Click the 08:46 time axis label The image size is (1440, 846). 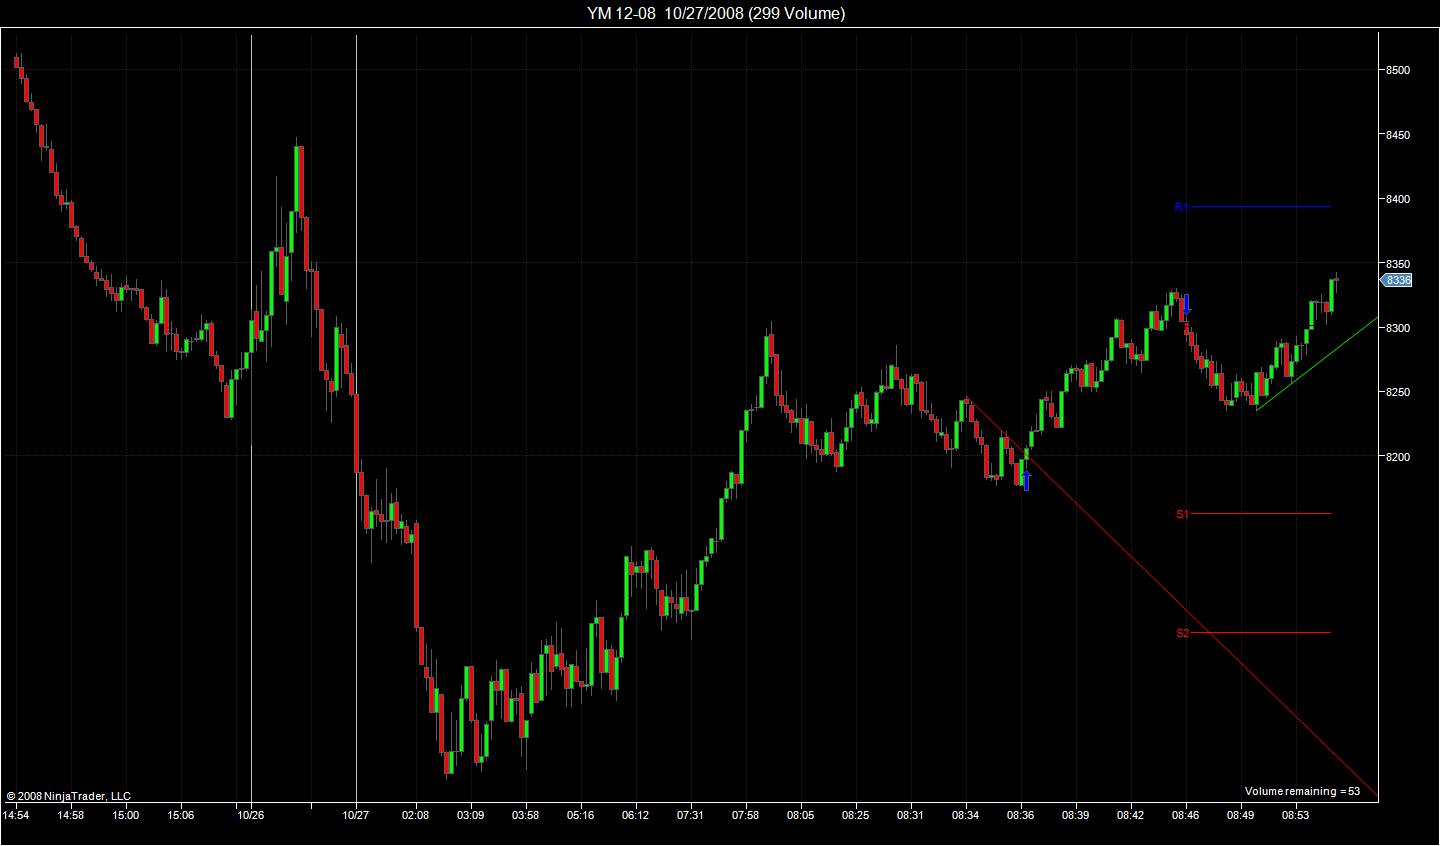pos(1185,815)
